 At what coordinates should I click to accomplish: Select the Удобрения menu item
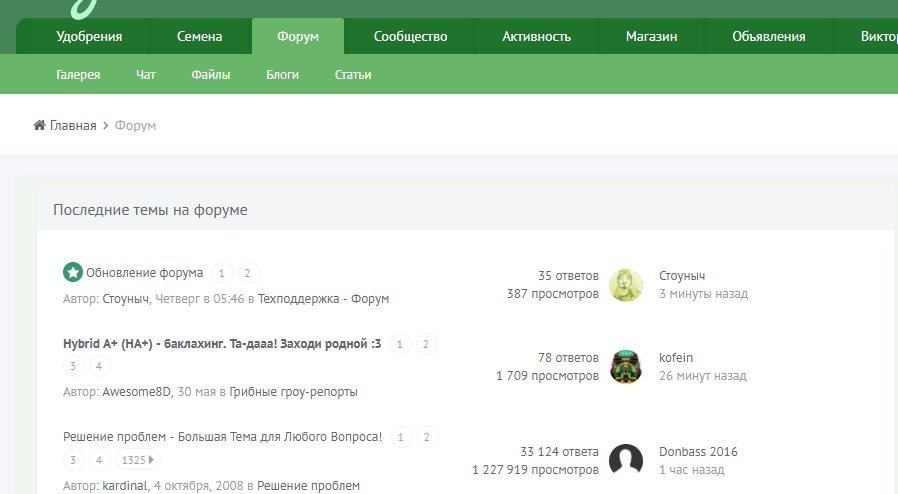point(89,36)
